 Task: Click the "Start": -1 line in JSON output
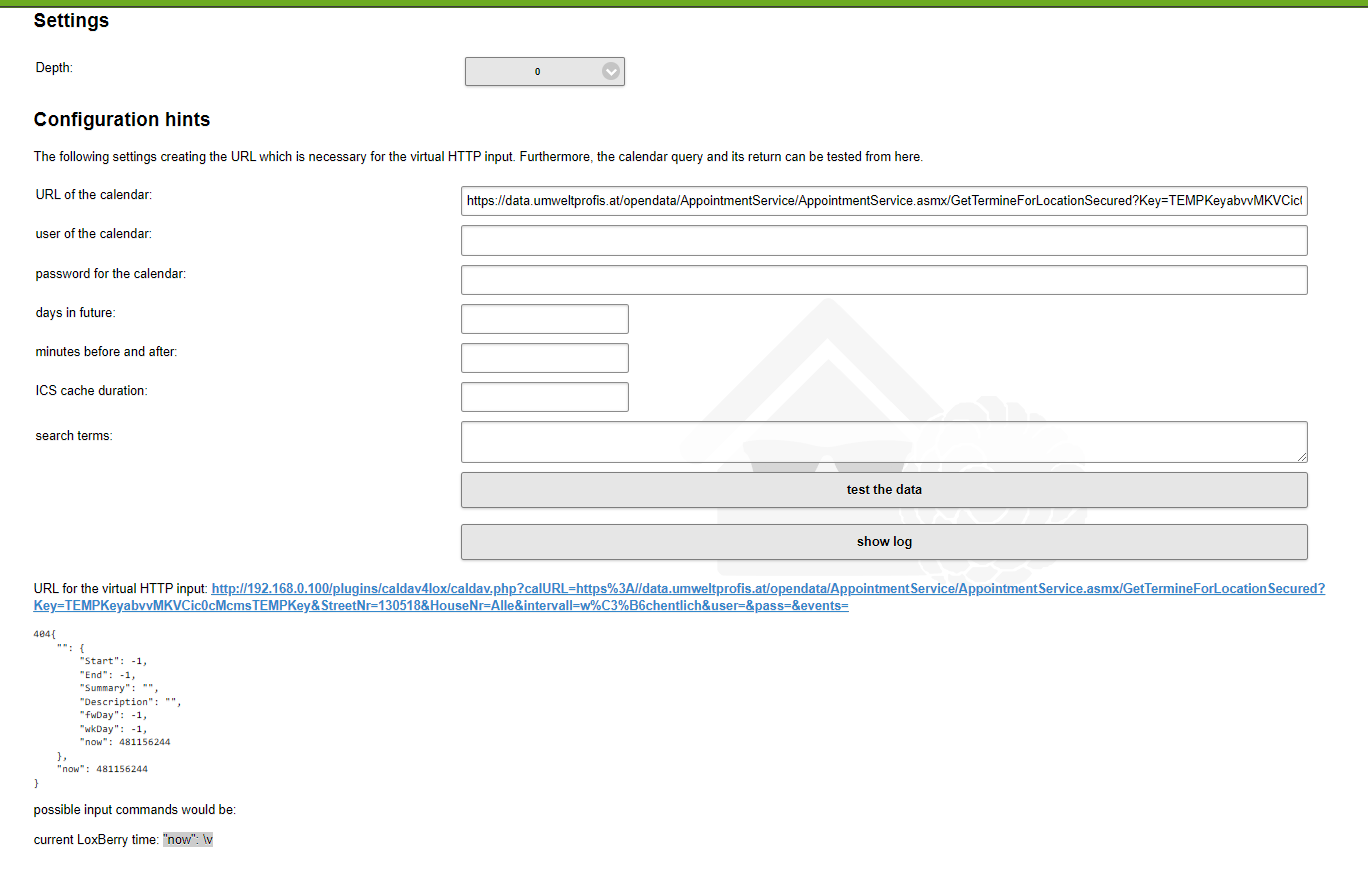(113, 661)
